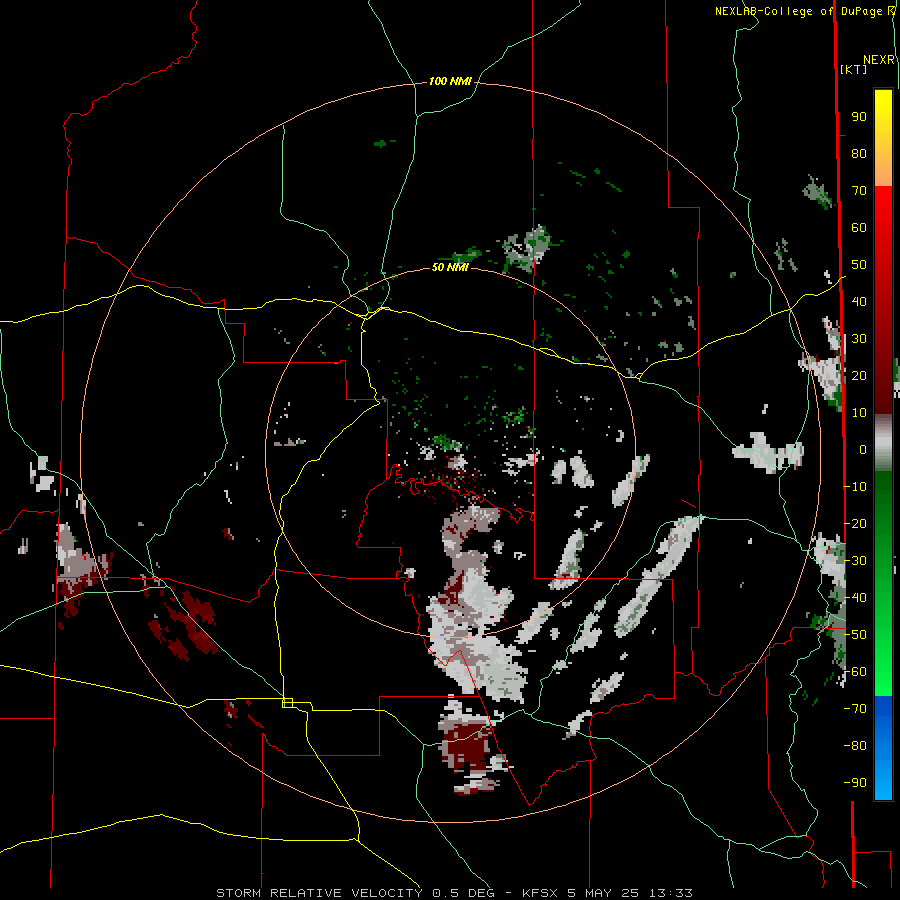Image resolution: width=900 pixels, height=900 pixels.
Task: Click the Storm Relative Velocity footer caption
Action: click(455, 893)
